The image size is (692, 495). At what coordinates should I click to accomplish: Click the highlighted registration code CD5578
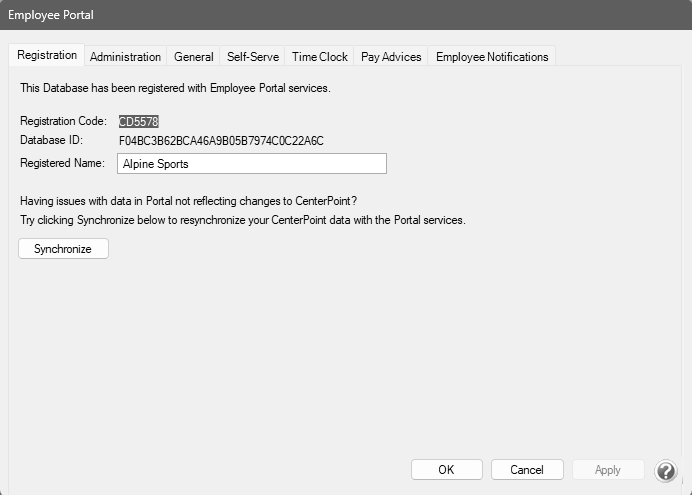click(139, 121)
